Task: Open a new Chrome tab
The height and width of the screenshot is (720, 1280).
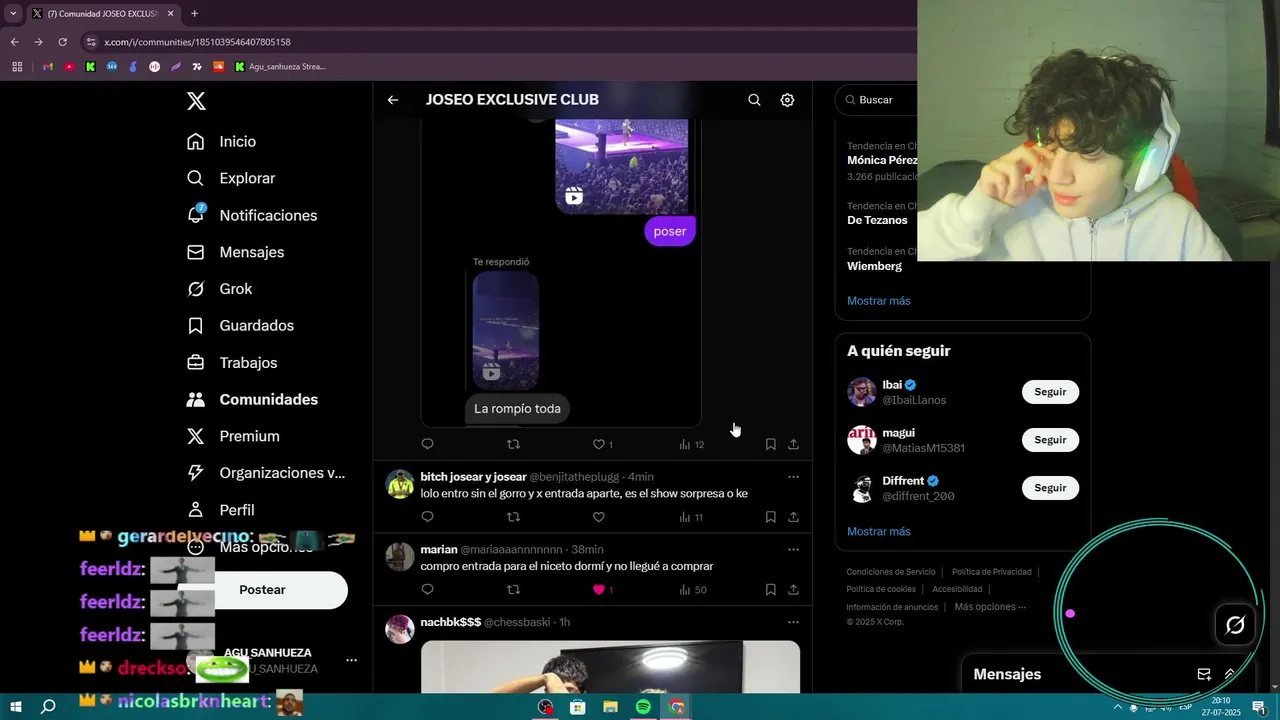Action: pyautogui.click(x=194, y=14)
